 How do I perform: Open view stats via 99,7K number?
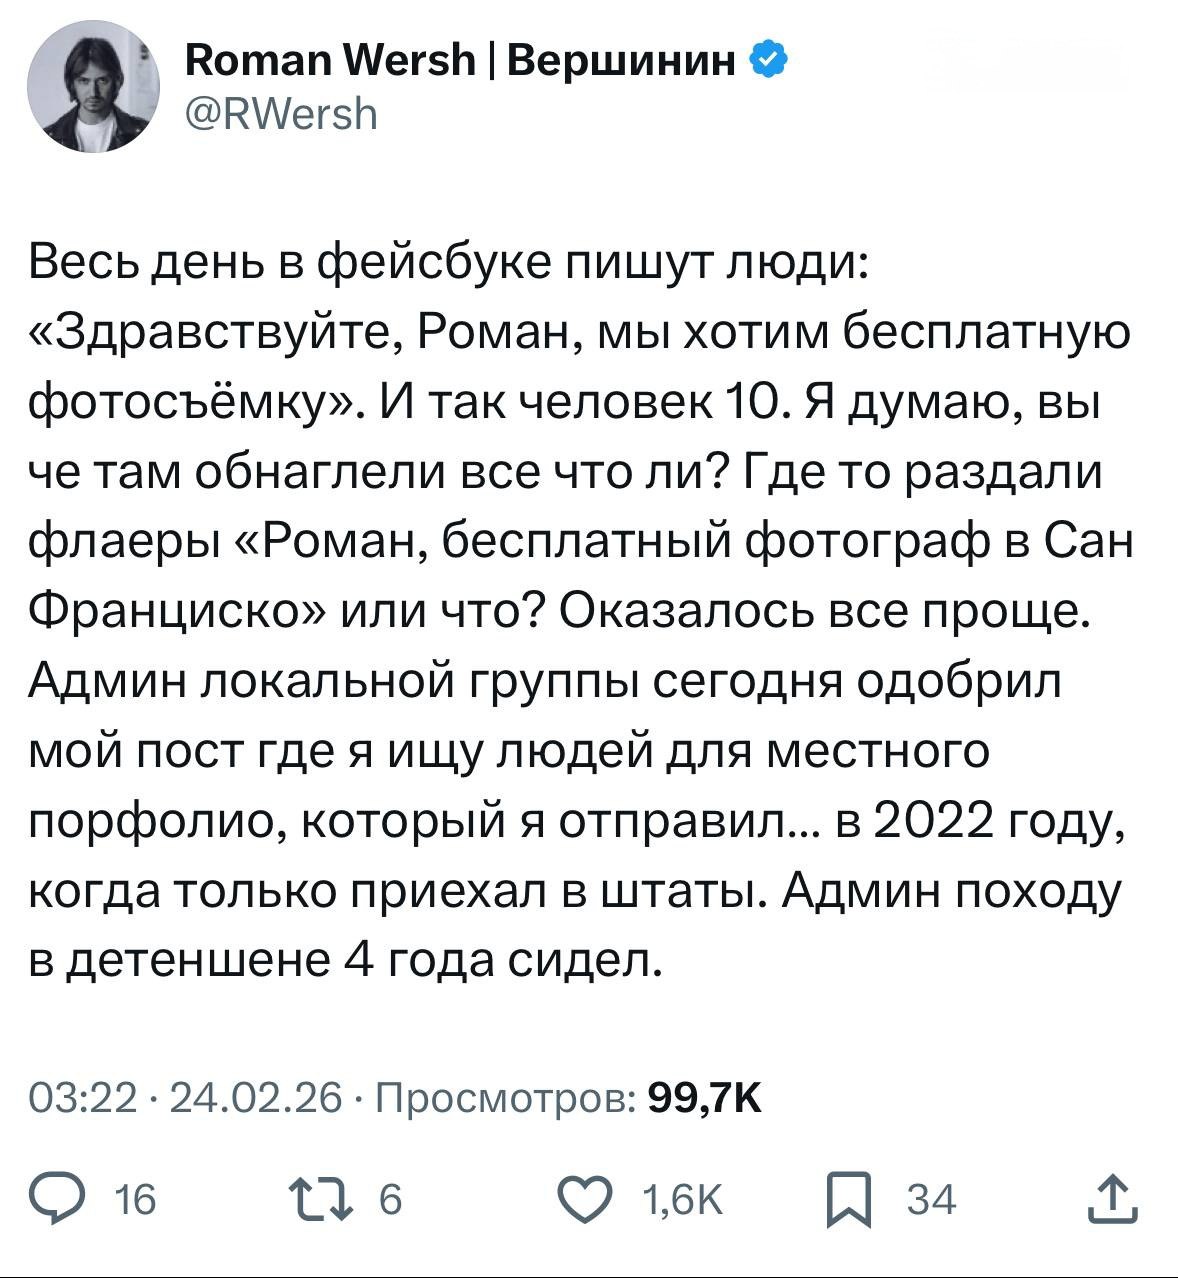click(705, 1098)
